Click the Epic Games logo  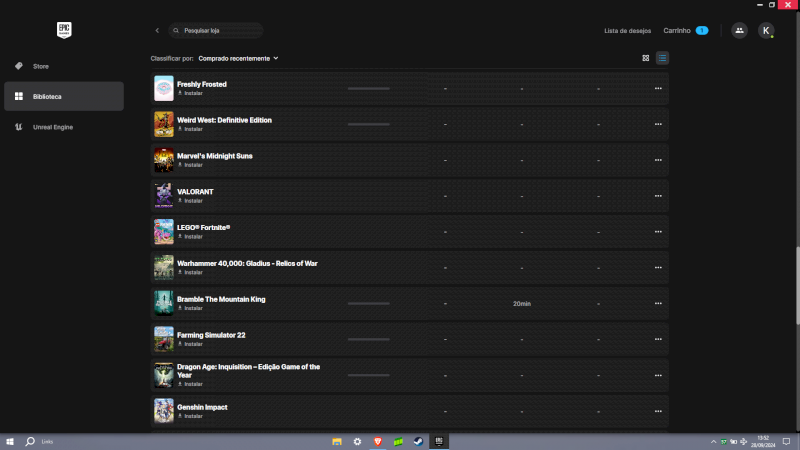click(x=64, y=30)
